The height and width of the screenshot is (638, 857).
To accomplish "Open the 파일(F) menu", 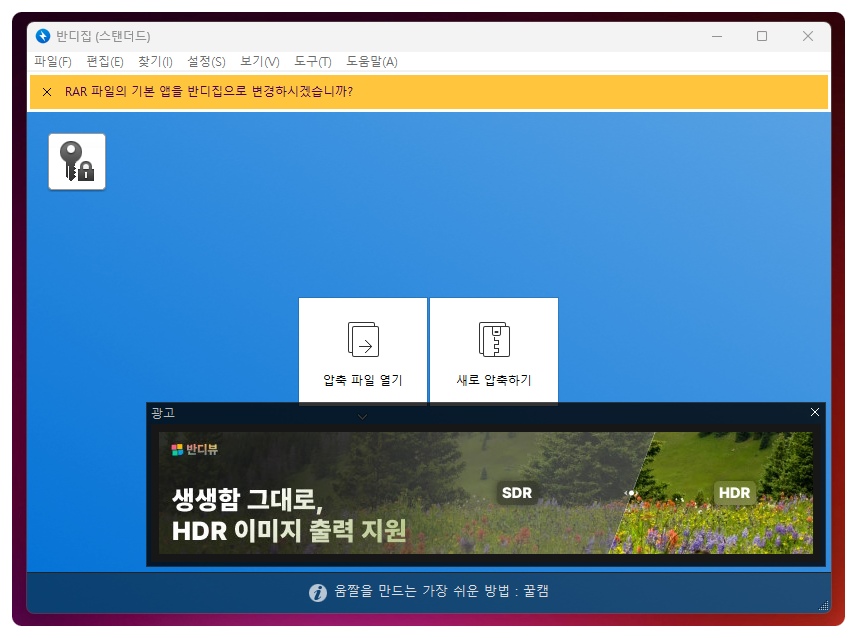I will coord(52,61).
